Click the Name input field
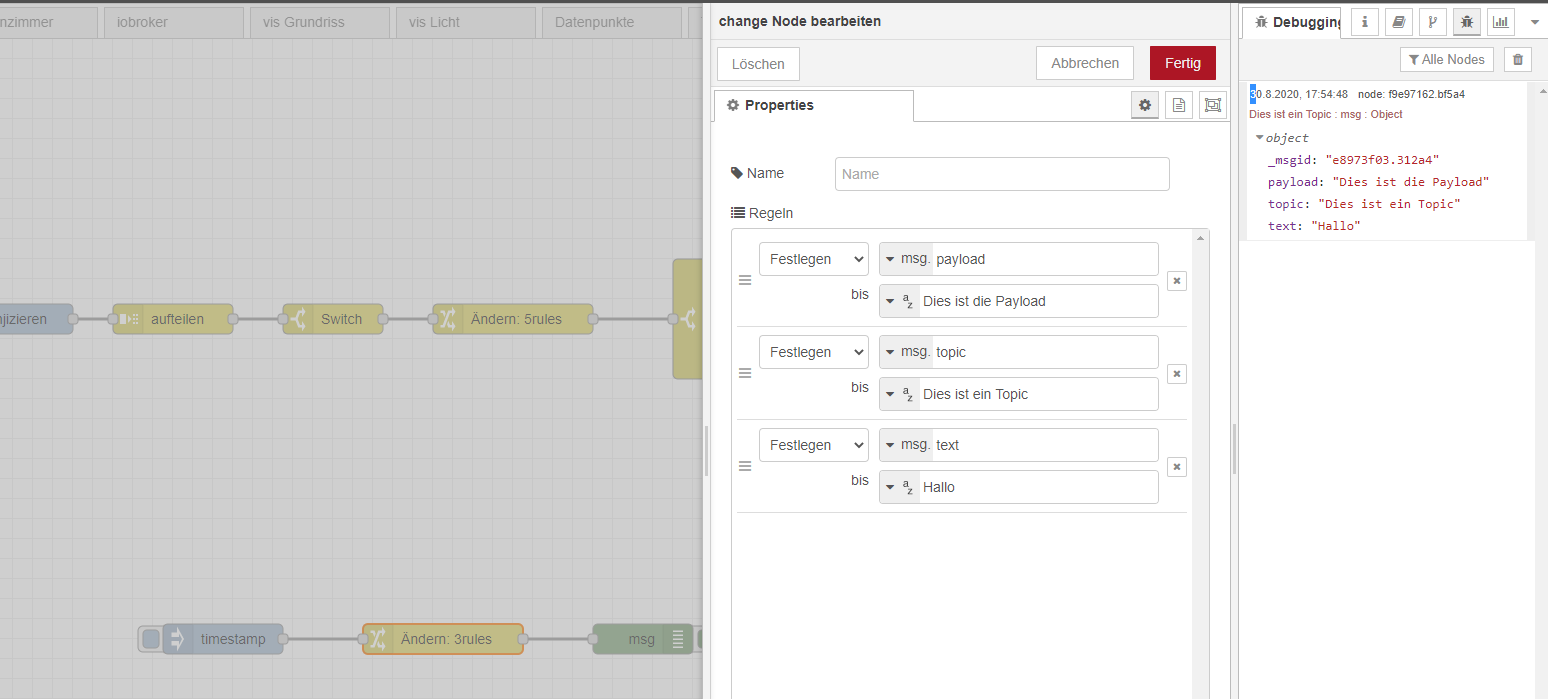The height and width of the screenshot is (699, 1548). pos(1001,174)
